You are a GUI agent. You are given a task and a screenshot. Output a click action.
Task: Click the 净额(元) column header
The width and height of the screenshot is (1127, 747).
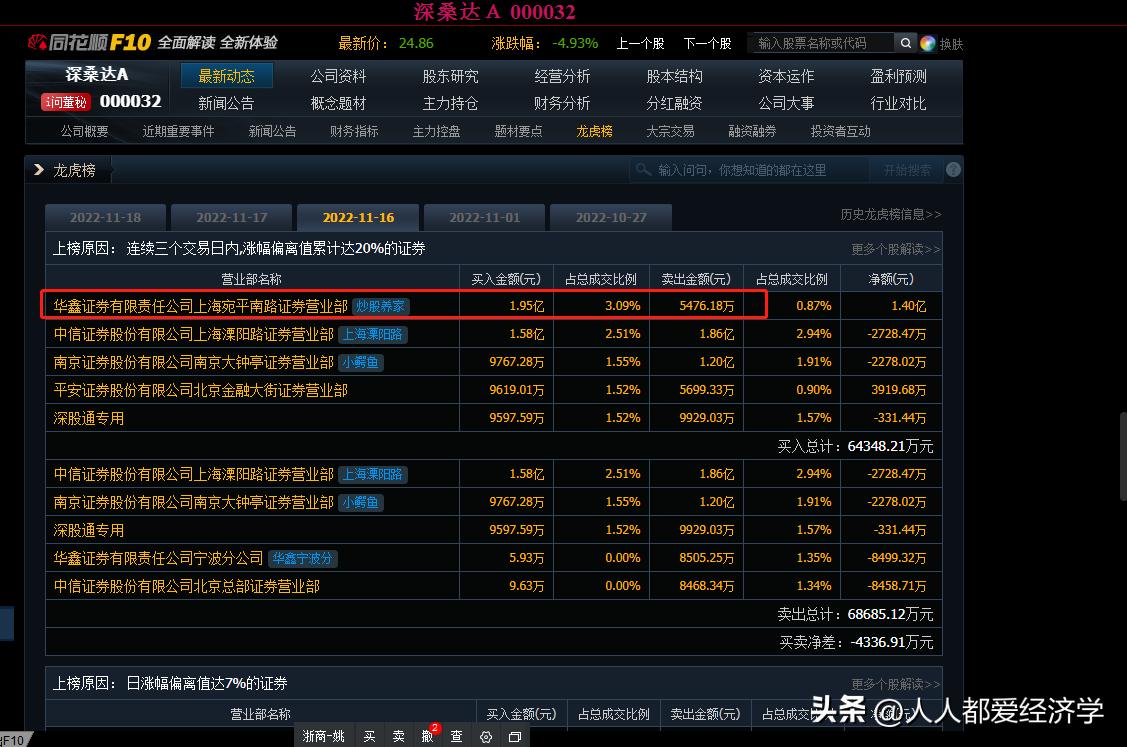click(x=891, y=279)
